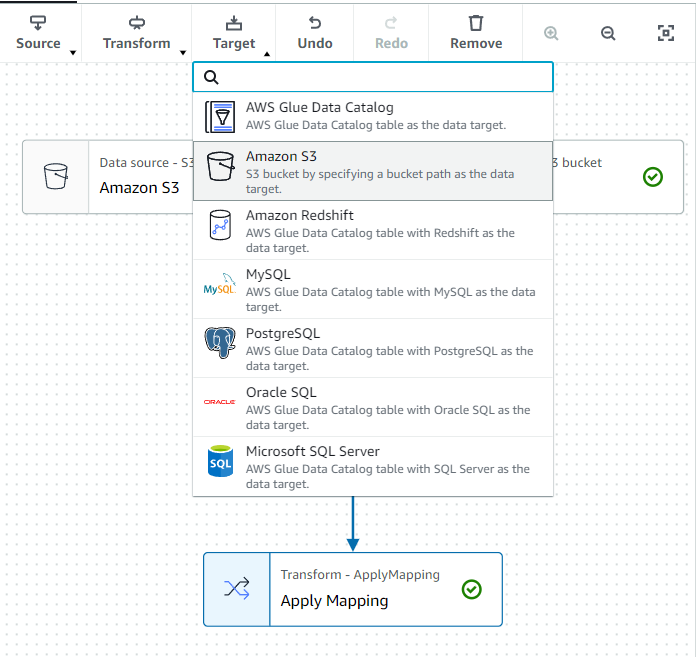Click 'Data source - S3' label text
This screenshot has height=657, width=696.
146,163
